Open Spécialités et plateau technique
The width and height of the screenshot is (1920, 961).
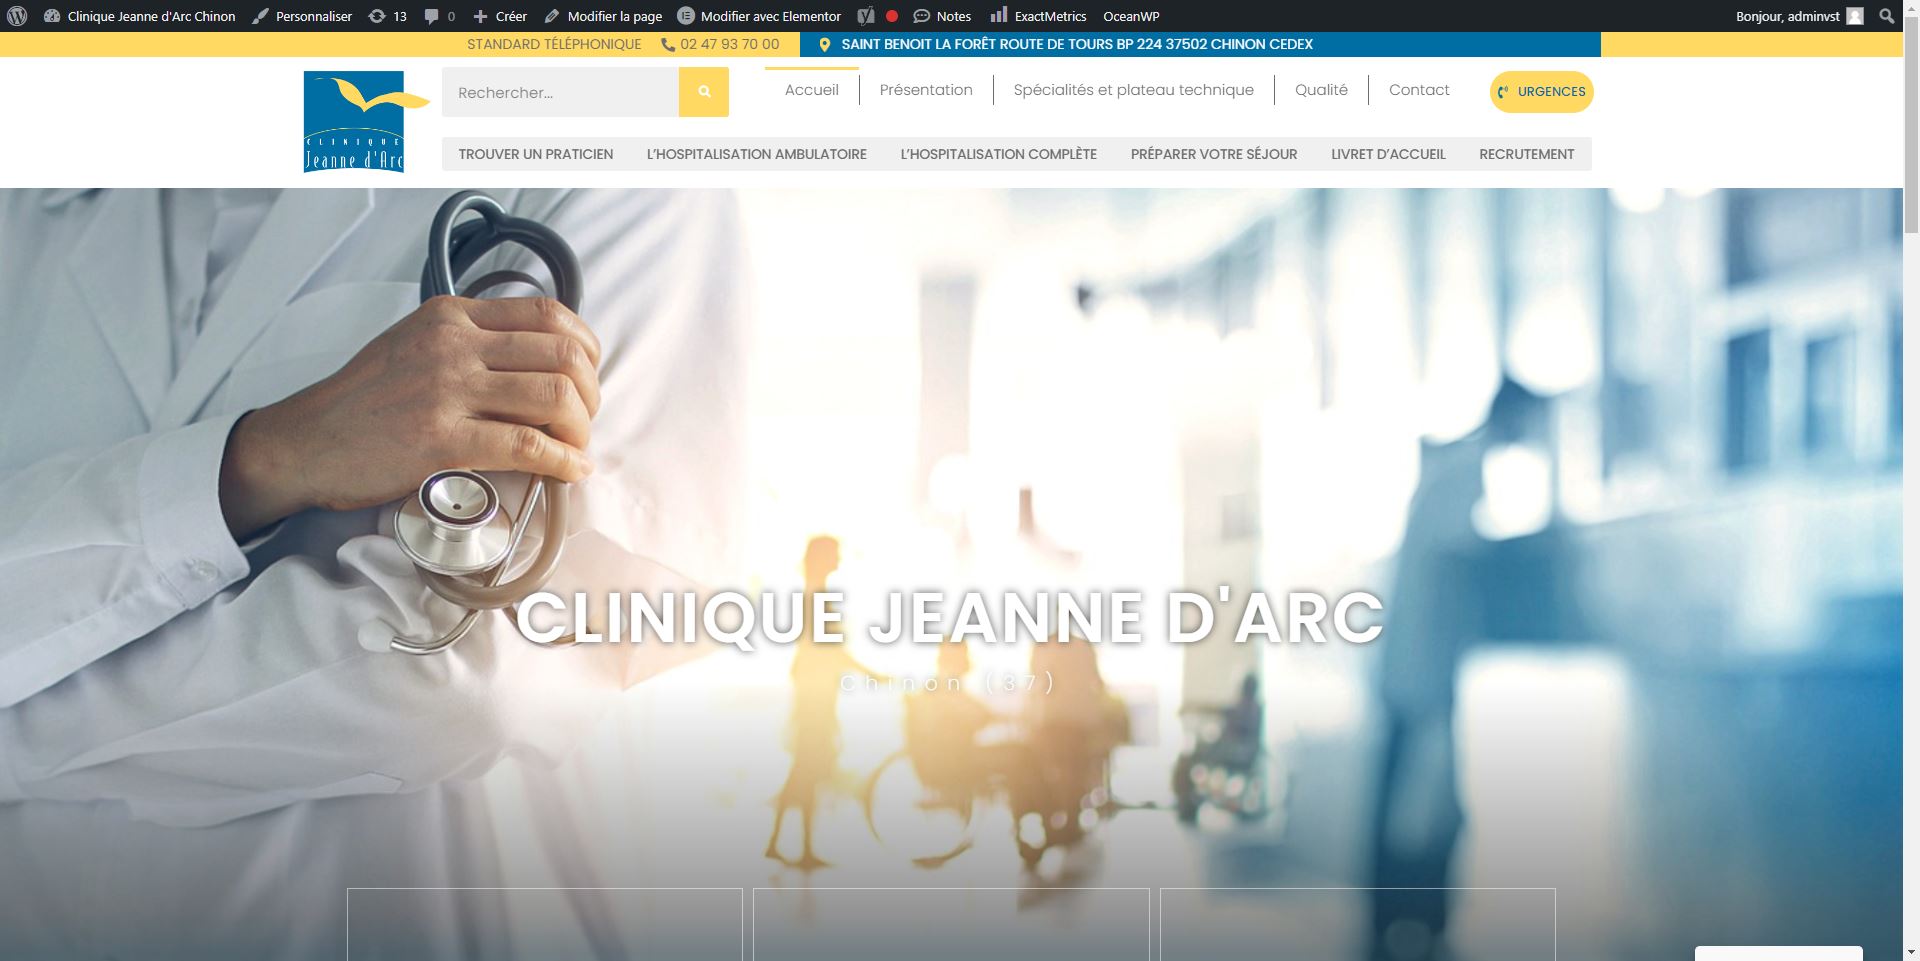tap(1133, 90)
